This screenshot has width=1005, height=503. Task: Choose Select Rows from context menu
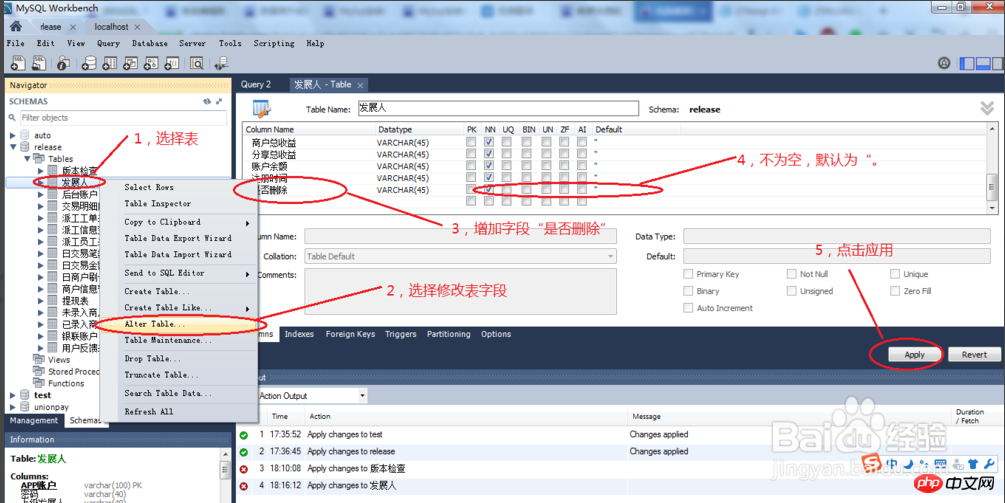click(149, 187)
